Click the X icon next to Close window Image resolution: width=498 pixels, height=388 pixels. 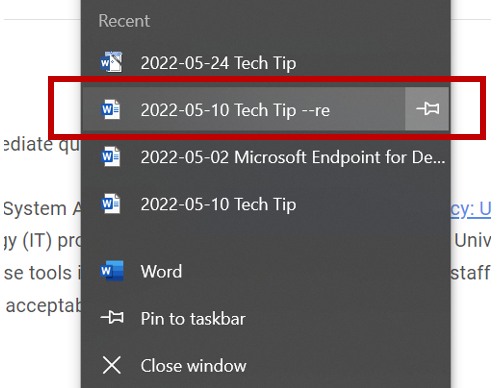pos(112,365)
